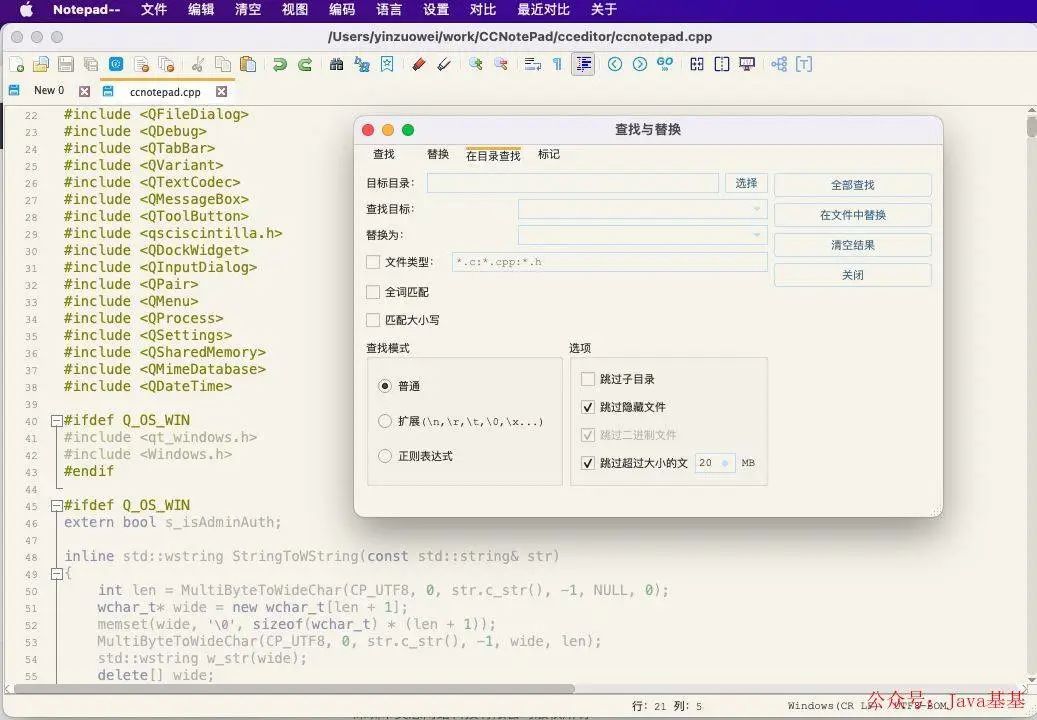Switch to the 替换 tab
The width and height of the screenshot is (1037, 720).
point(438,154)
